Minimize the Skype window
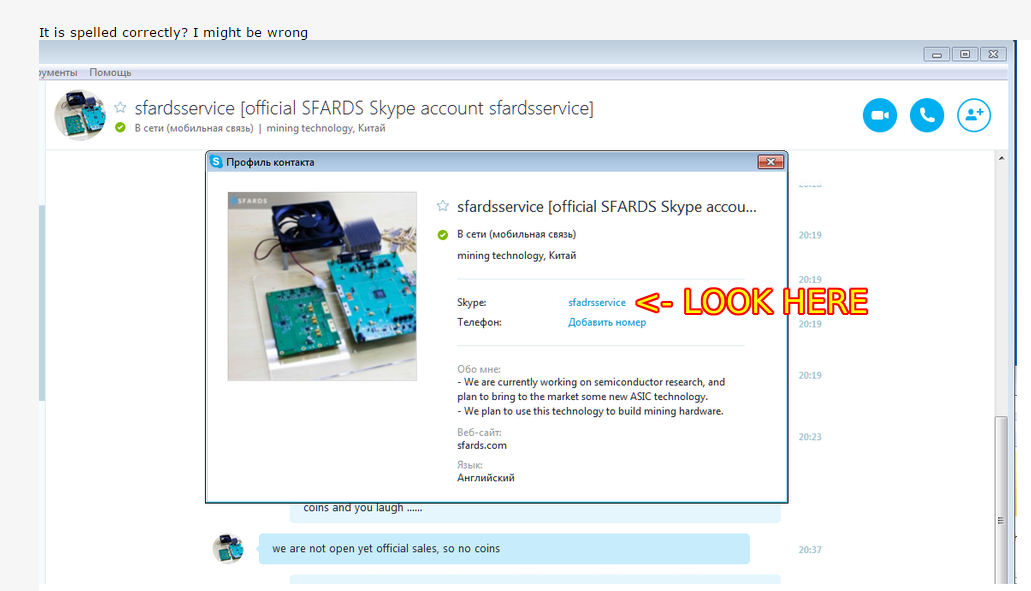The image size is (1031, 591). tap(936, 55)
